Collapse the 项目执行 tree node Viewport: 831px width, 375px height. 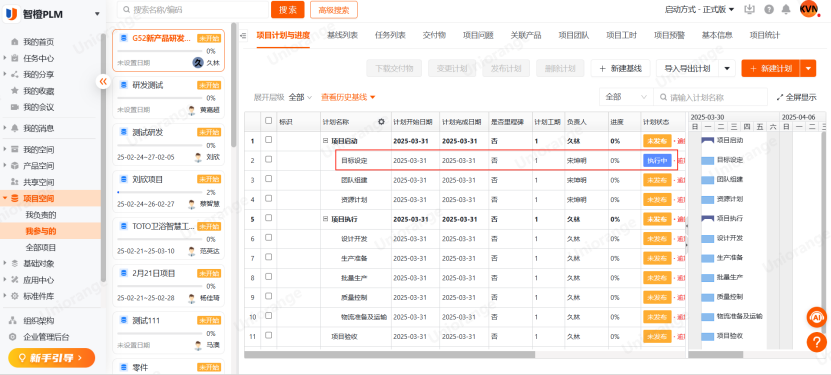coord(325,219)
